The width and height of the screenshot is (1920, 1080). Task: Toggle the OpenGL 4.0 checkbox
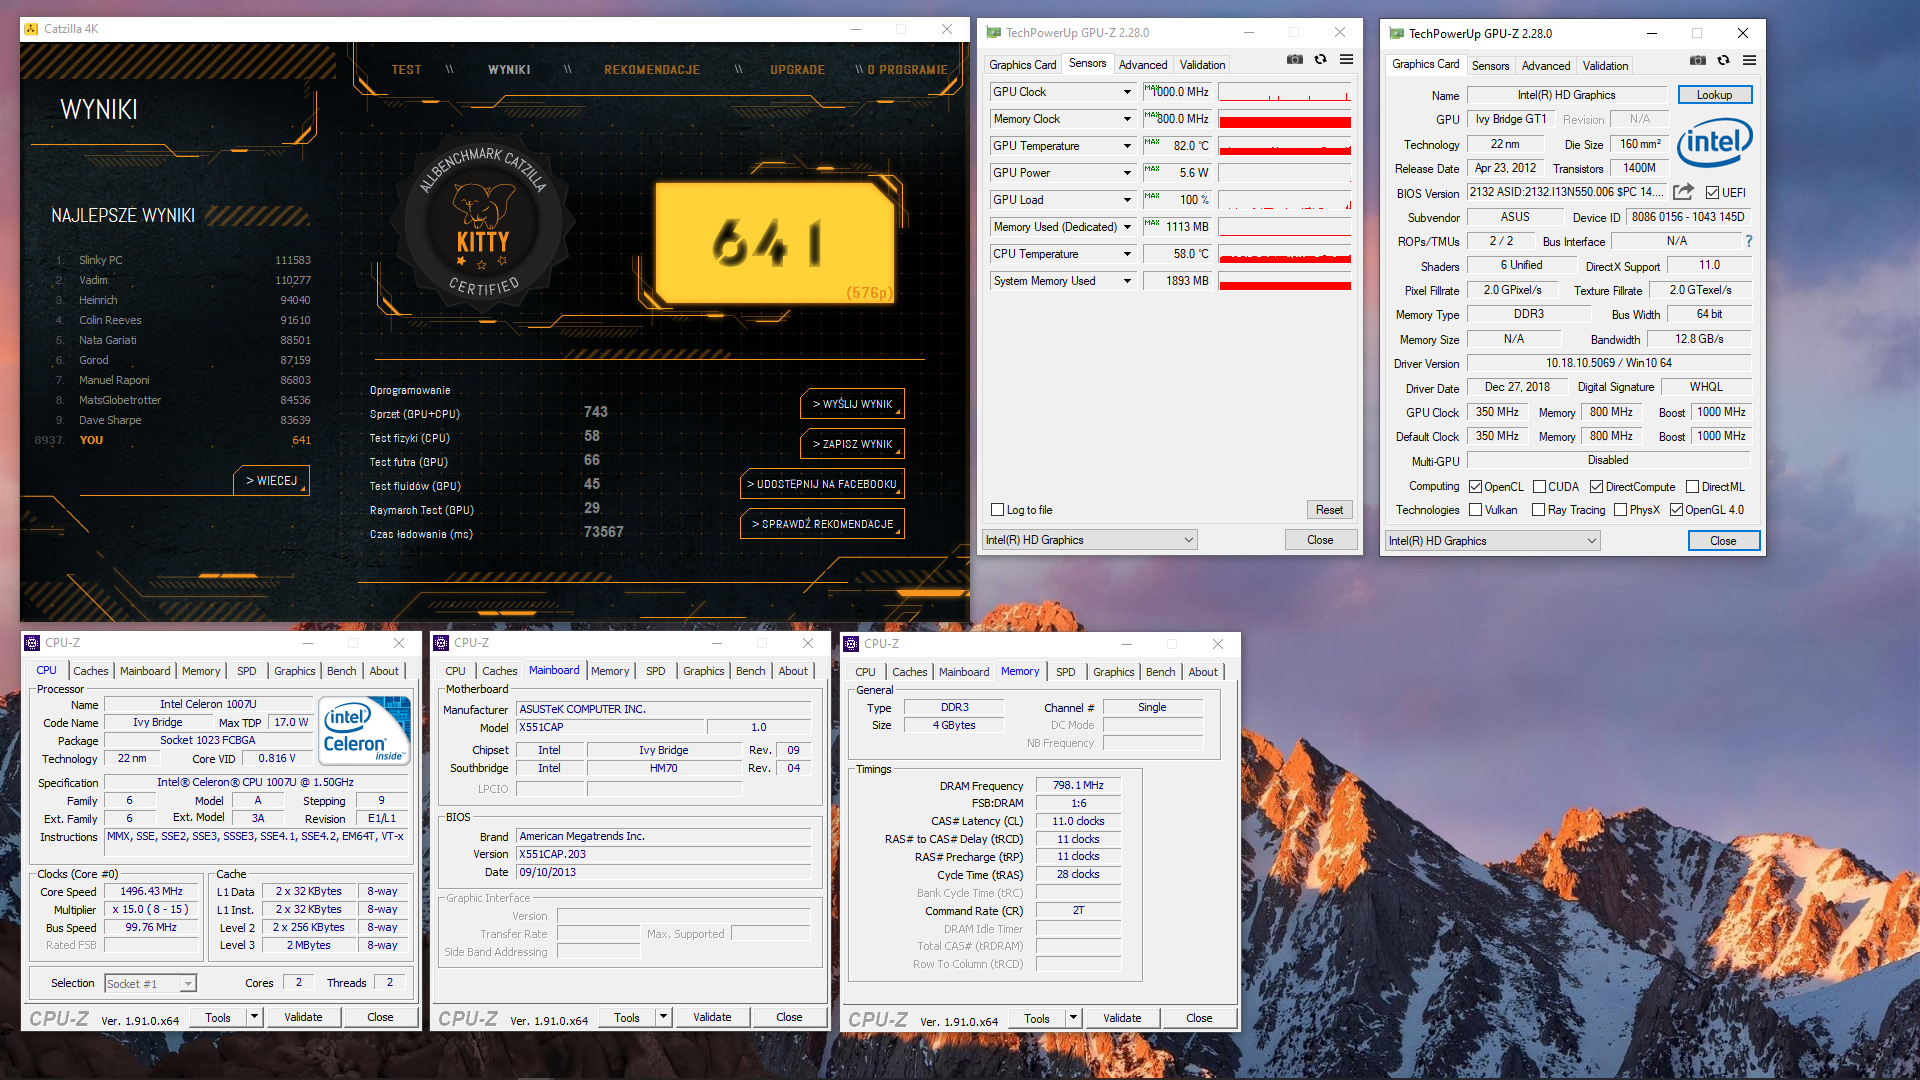1676,510
